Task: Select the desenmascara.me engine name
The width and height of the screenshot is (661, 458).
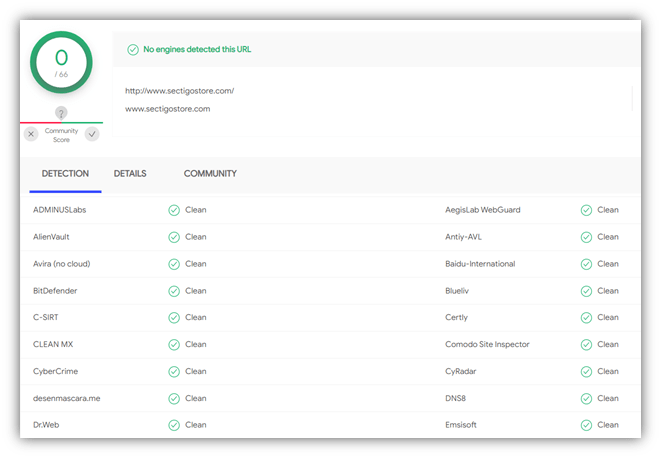Action: pos(67,398)
